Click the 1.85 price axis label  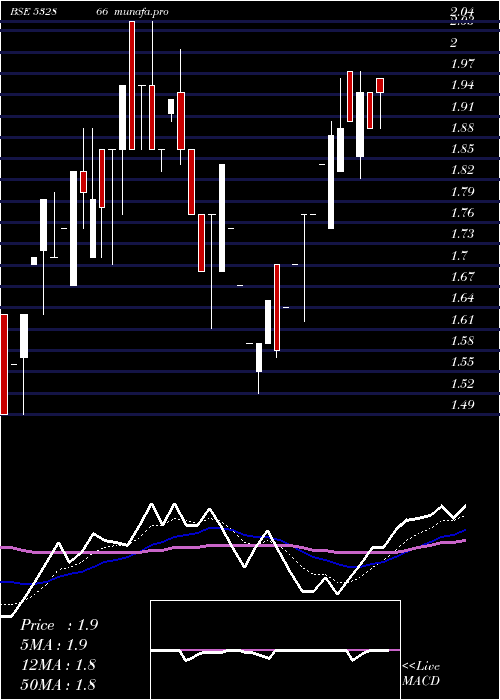[x=462, y=149]
